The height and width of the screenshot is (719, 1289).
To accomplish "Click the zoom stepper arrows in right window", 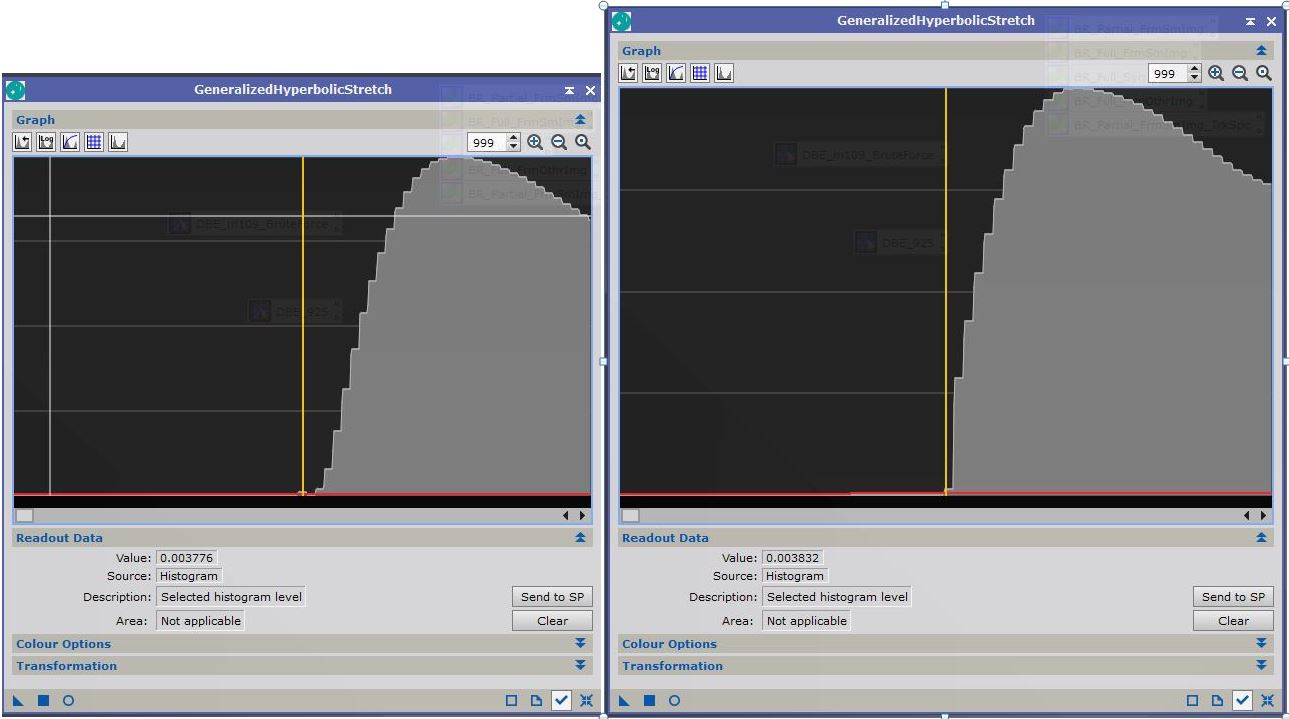I will (x=1194, y=74).
